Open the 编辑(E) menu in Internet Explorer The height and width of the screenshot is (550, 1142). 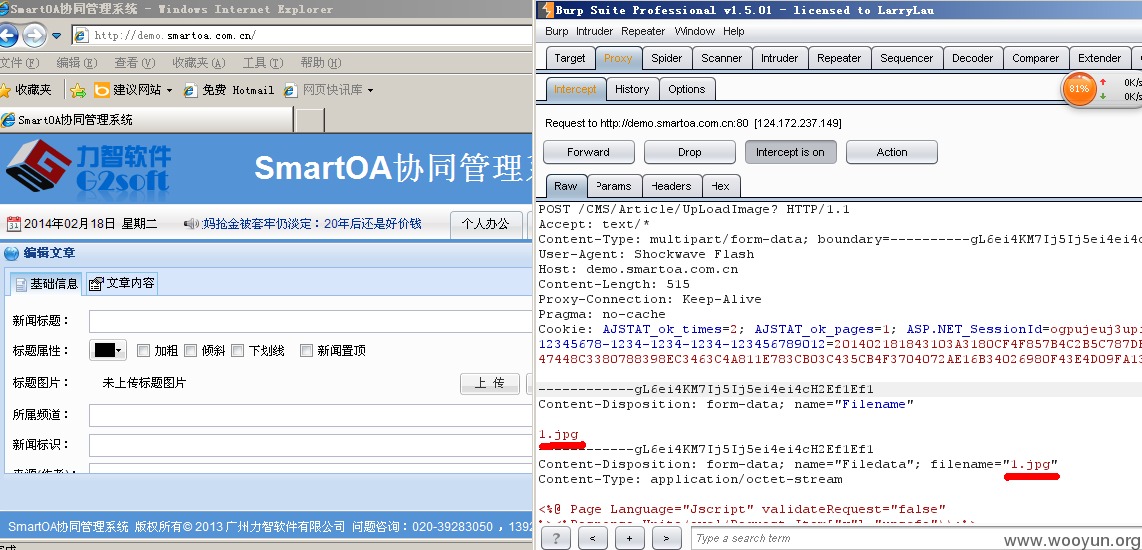coord(76,63)
